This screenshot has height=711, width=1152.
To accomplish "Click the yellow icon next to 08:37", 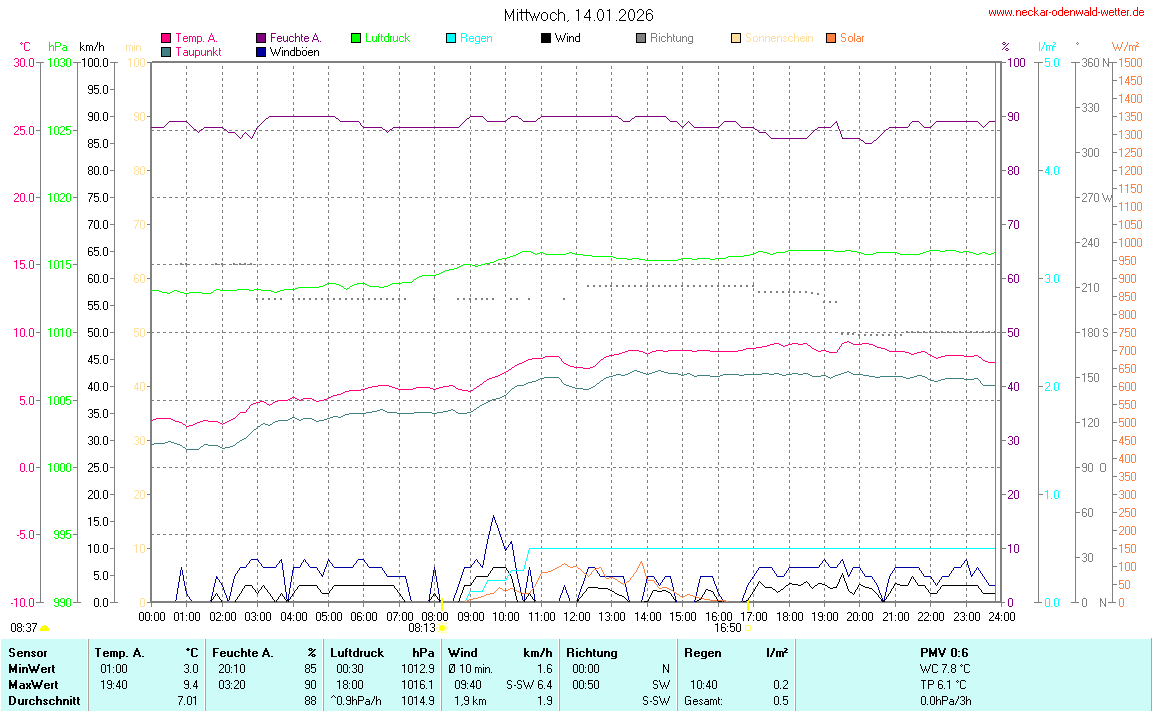I will click(x=45, y=628).
